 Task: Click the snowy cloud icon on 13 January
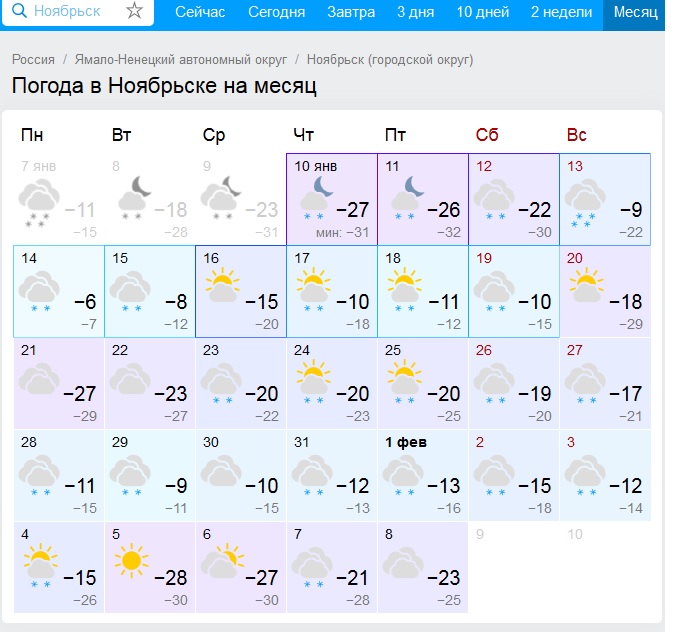[x=585, y=203]
